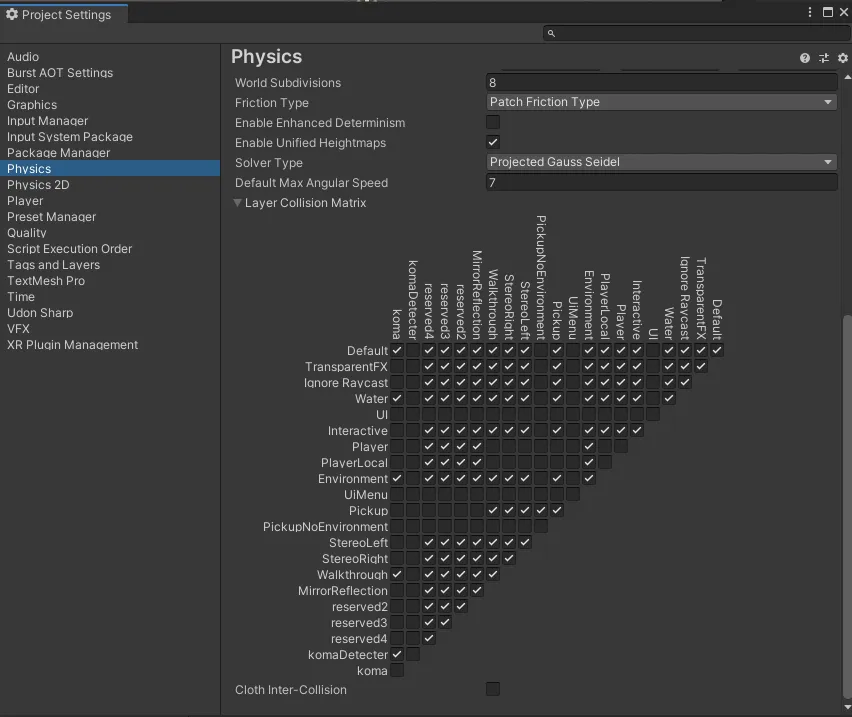Viewport: 852px width, 717px height.
Task: Select Preset Manager category
Action: 110,217
